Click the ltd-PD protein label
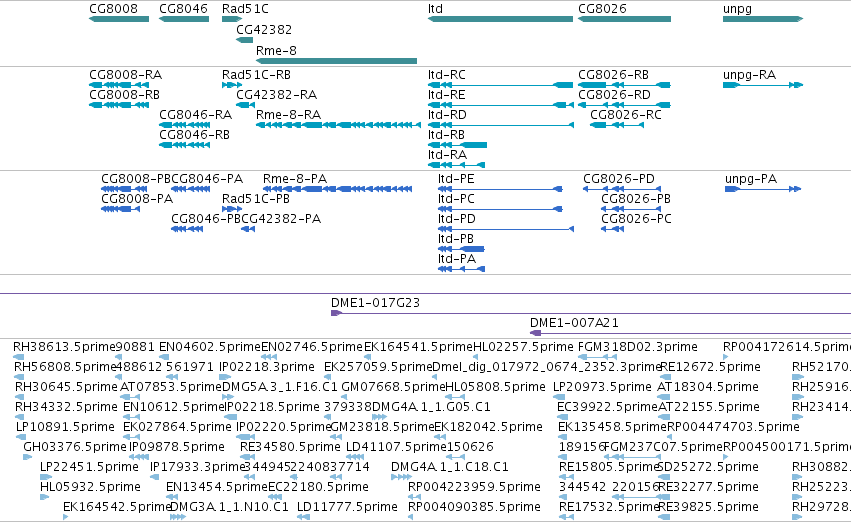The image size is (851, 522). 457,219
